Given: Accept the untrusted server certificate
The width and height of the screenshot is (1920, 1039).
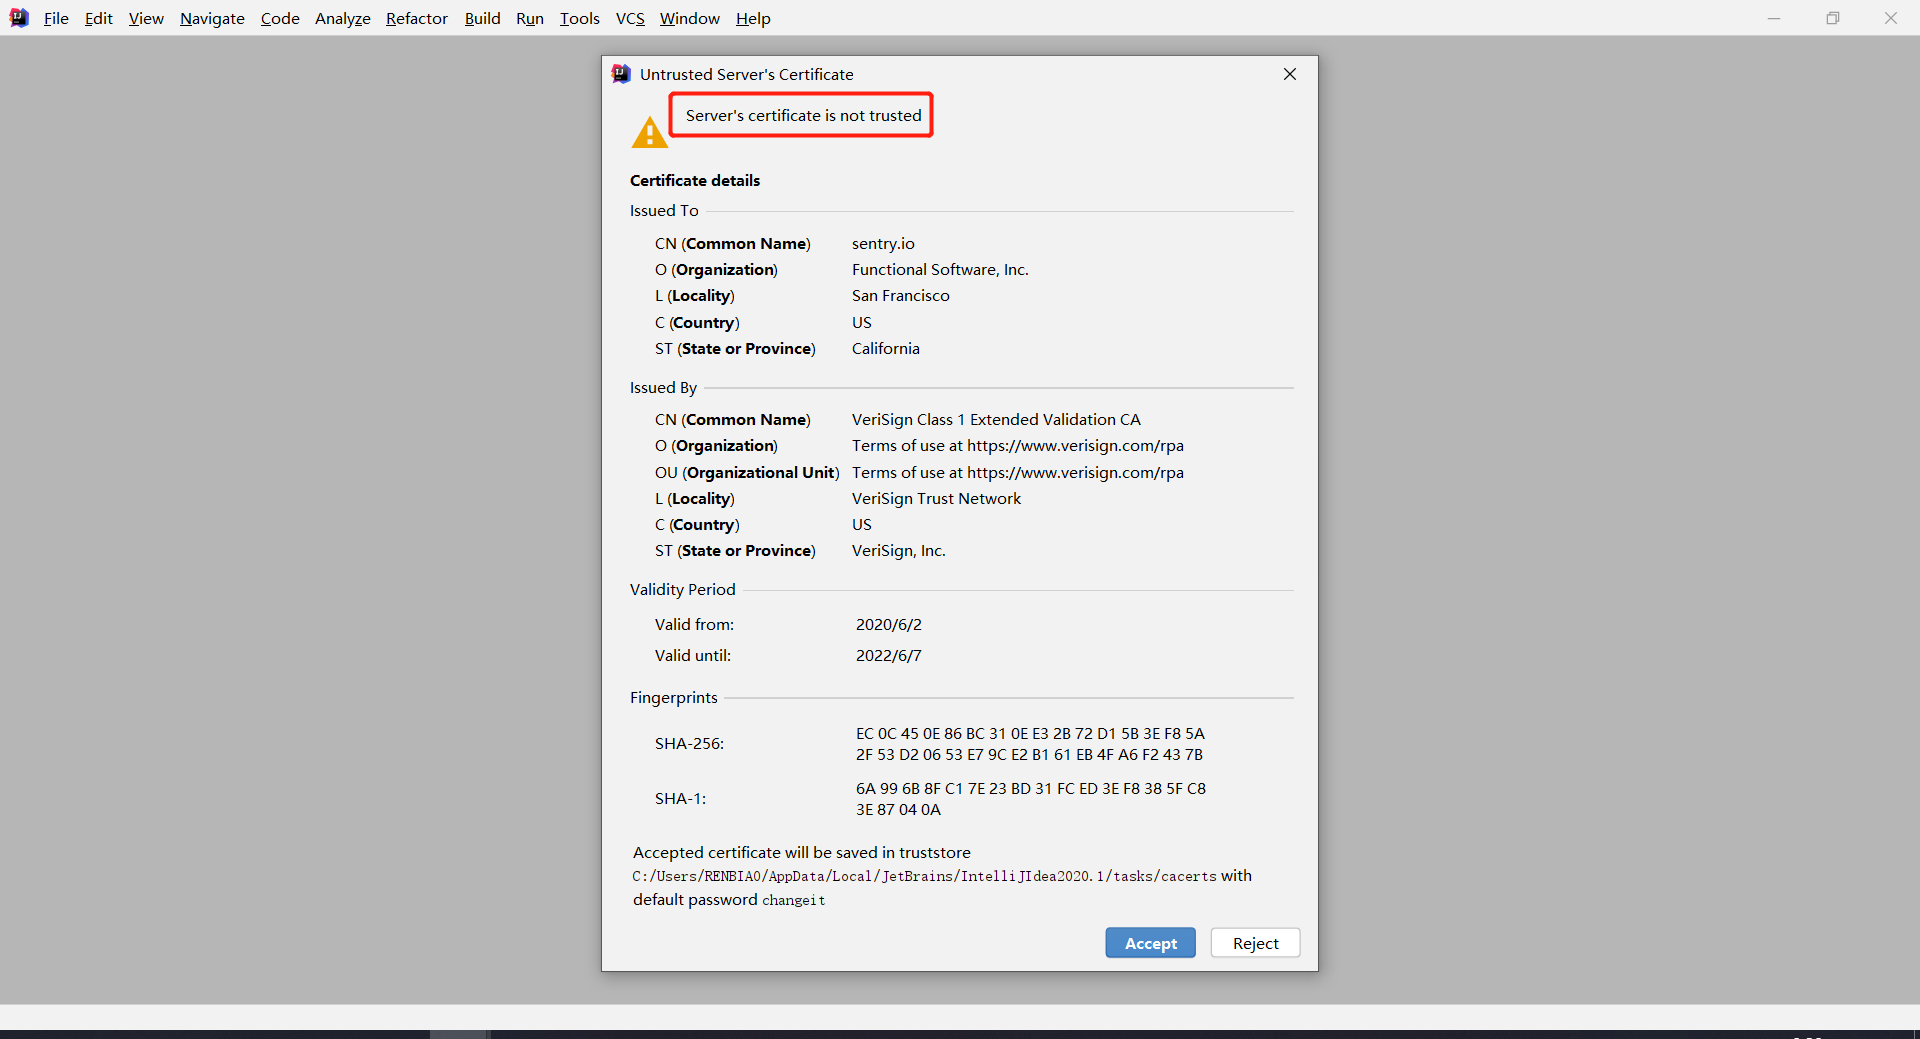Looking at the screenshot, I should pos(1150,943).
